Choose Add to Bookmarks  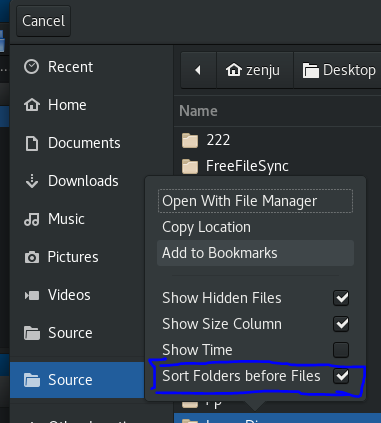255,253
